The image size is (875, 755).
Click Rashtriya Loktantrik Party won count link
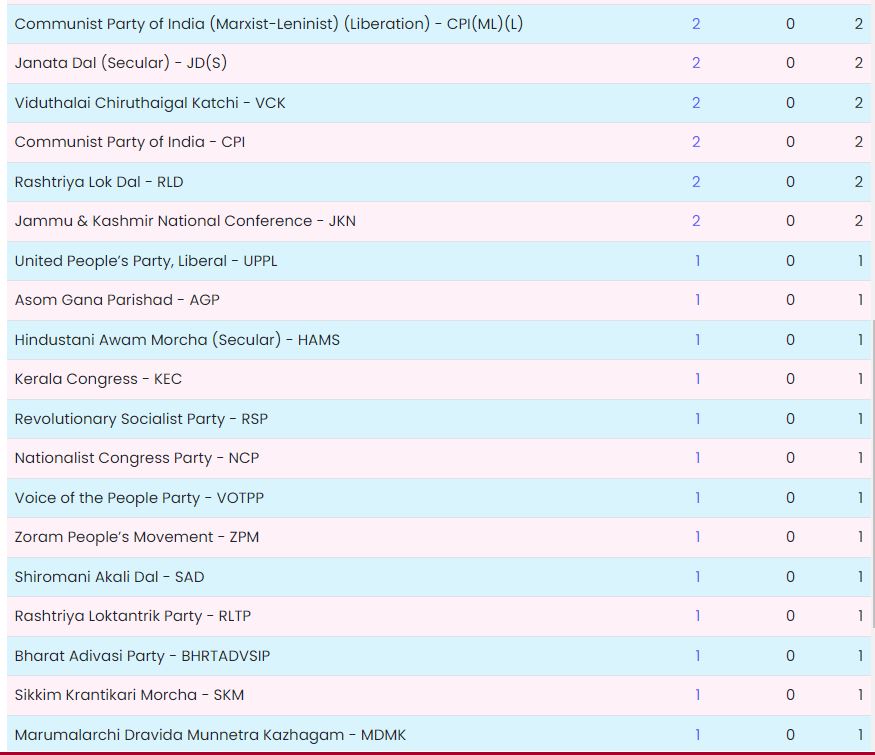697,616
